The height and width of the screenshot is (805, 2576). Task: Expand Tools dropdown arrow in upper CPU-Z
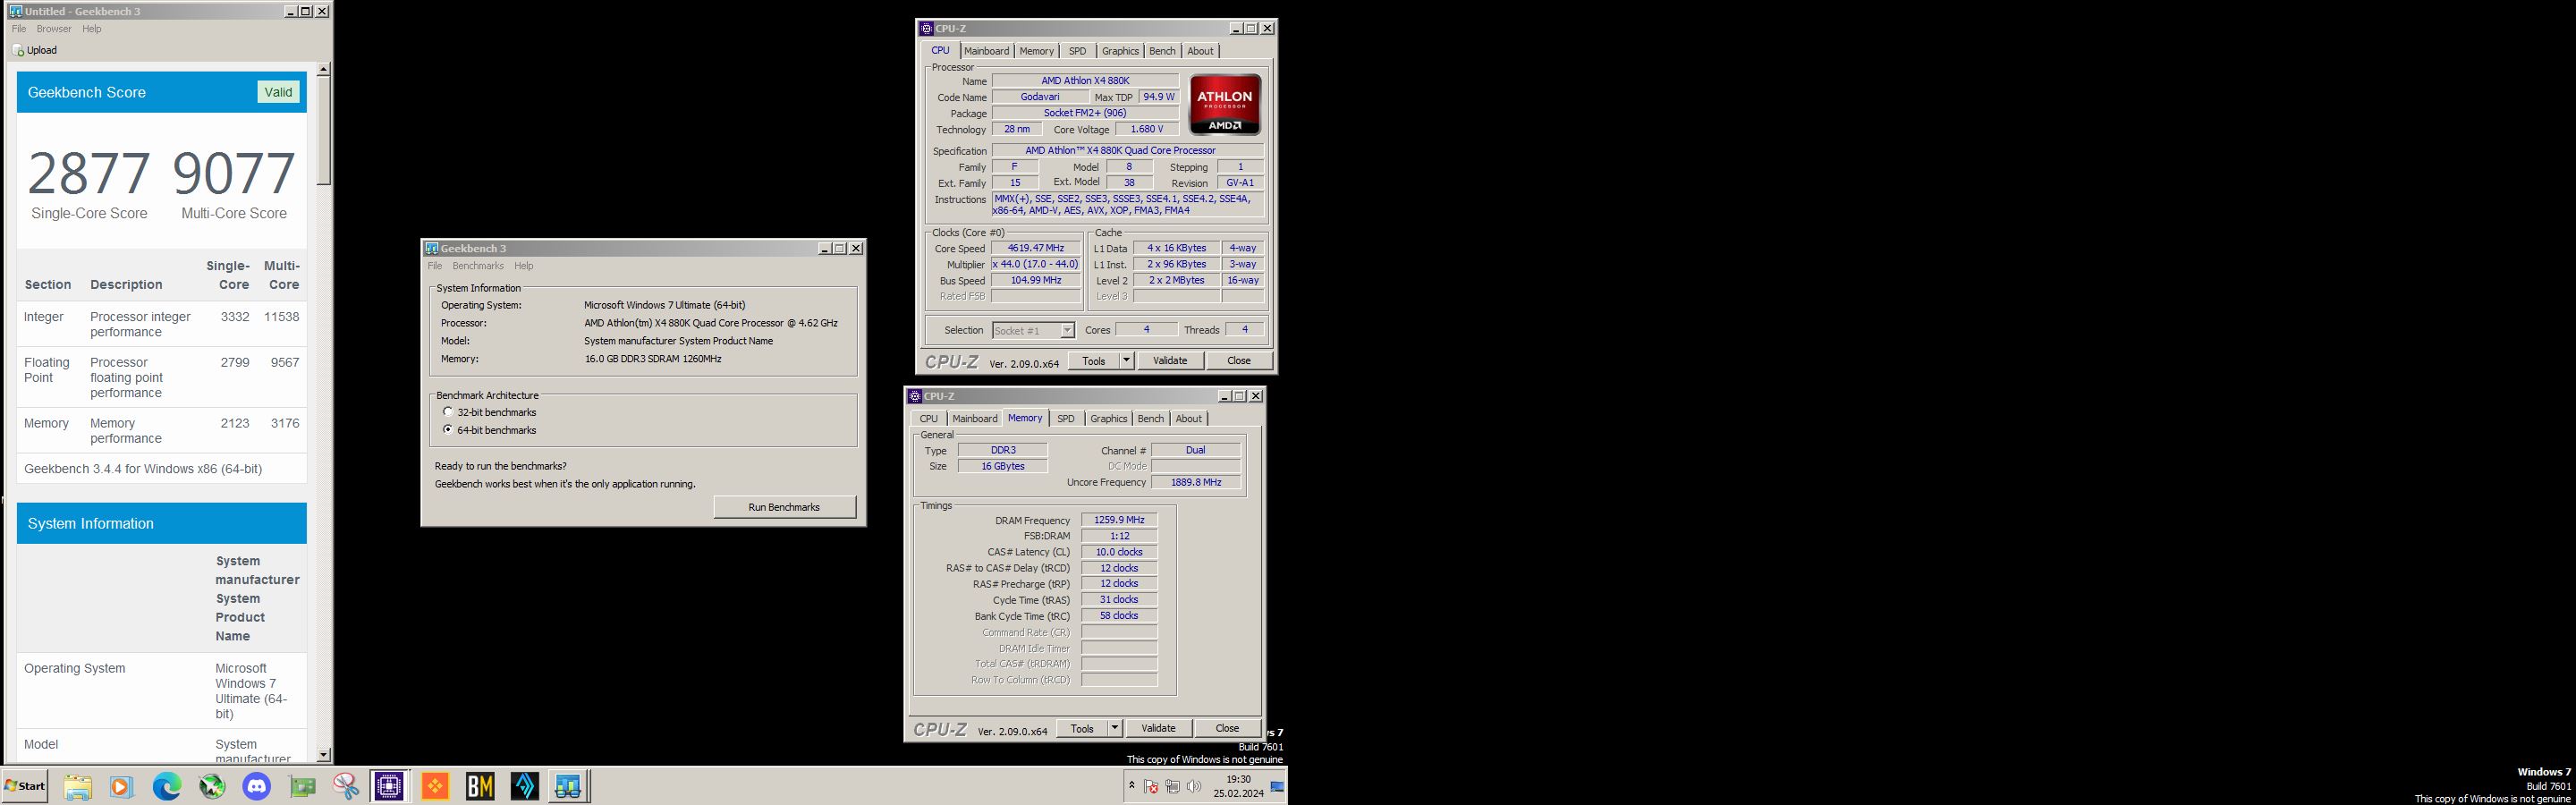click(x=1126, y=361)
